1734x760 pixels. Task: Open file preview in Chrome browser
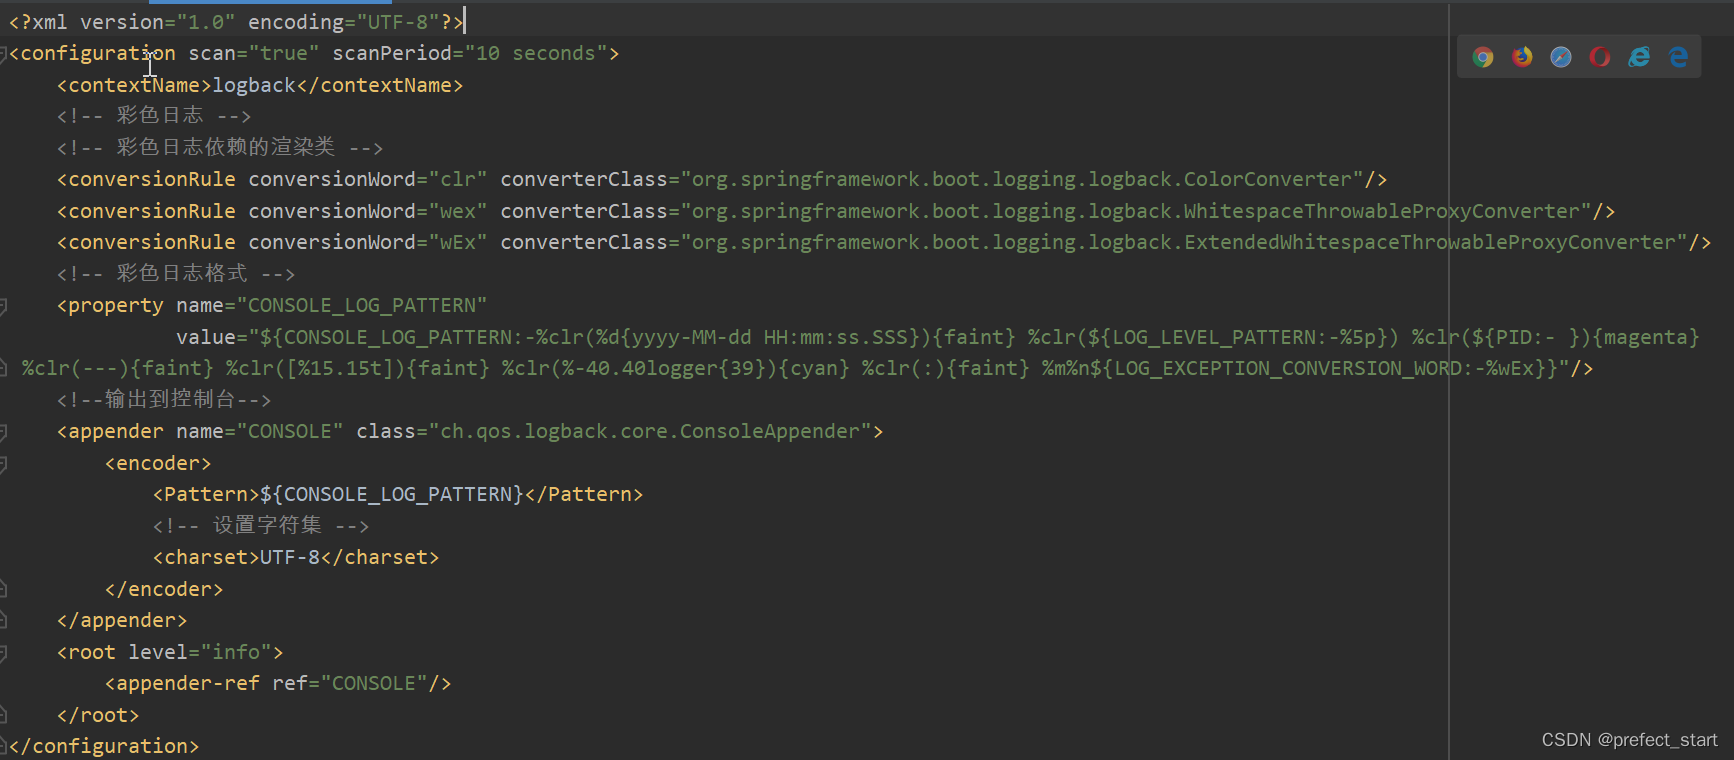tap(1483, 57)
